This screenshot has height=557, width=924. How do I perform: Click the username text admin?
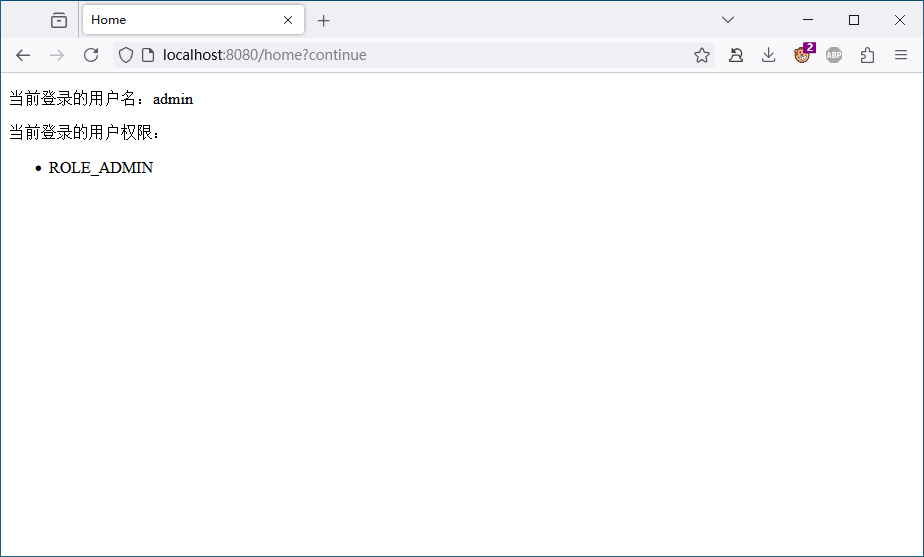click(x=173, y=99)
